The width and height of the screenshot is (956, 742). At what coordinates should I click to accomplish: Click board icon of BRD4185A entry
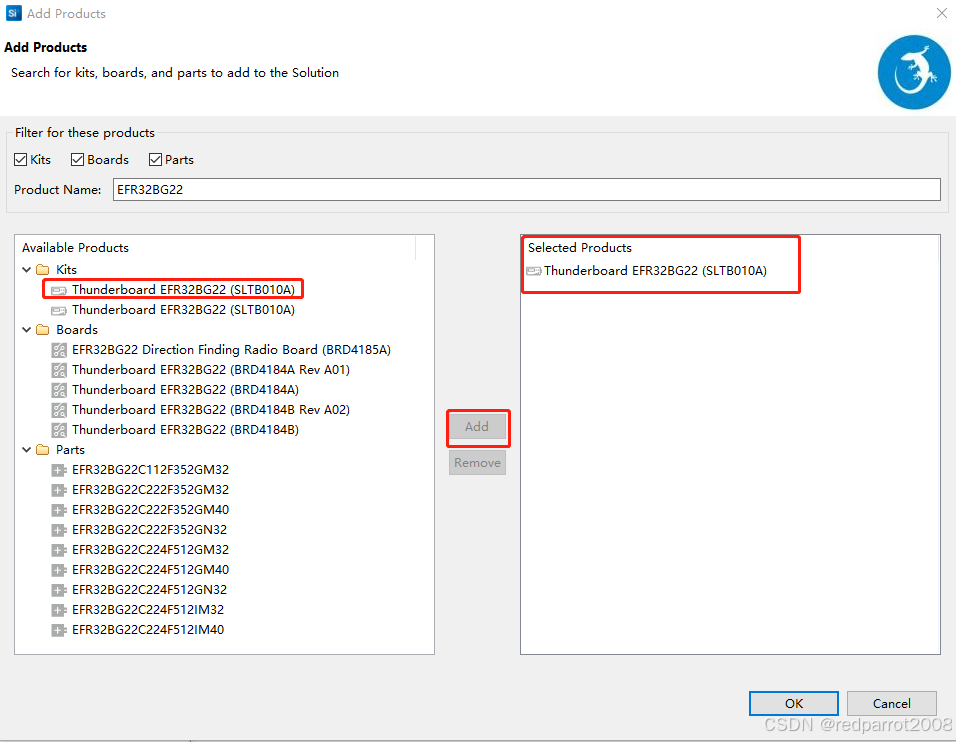pos(59,350)
